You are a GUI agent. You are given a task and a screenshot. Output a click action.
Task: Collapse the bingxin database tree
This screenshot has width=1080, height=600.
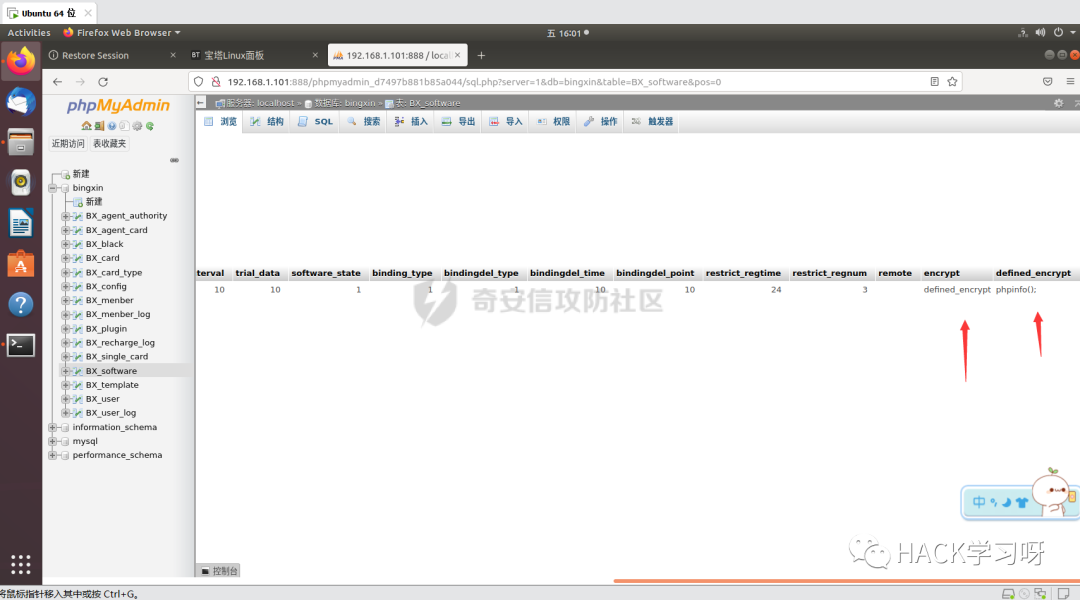click(x=53, y=188)
